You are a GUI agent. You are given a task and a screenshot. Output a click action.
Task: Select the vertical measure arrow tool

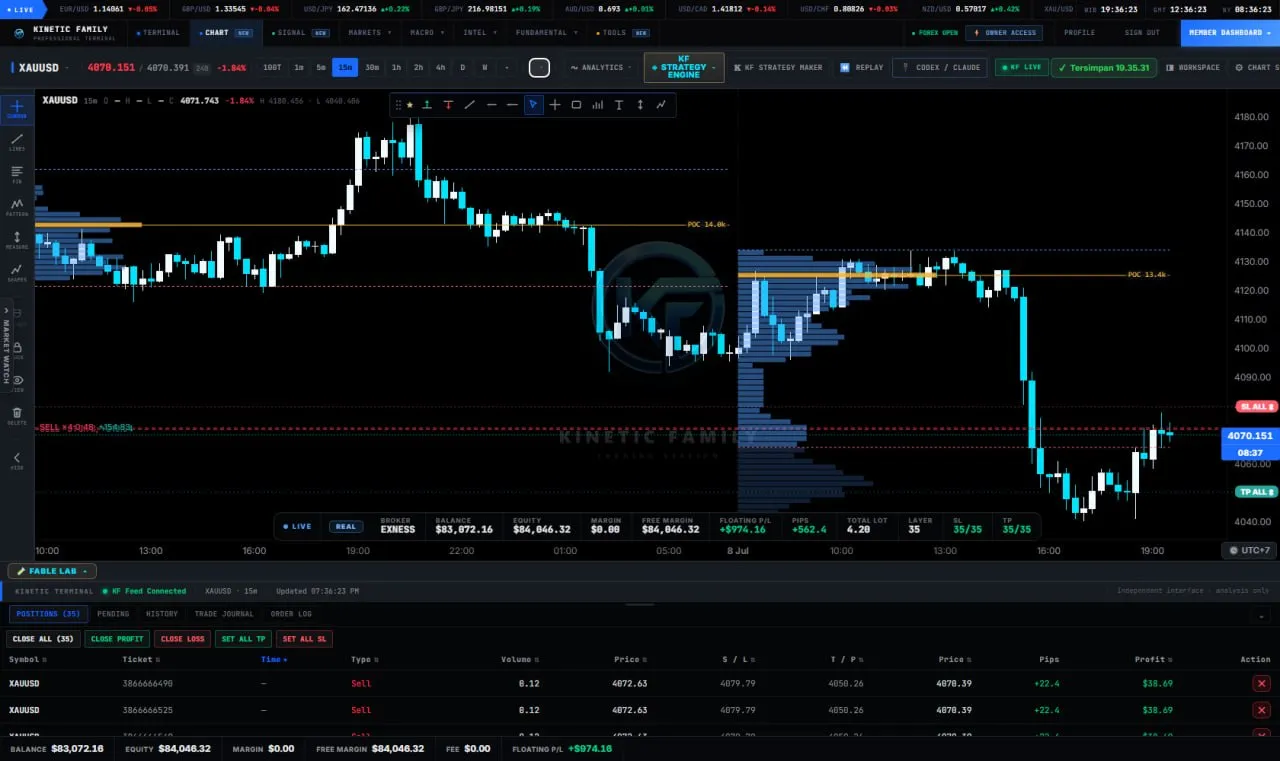tap(640, 104)
